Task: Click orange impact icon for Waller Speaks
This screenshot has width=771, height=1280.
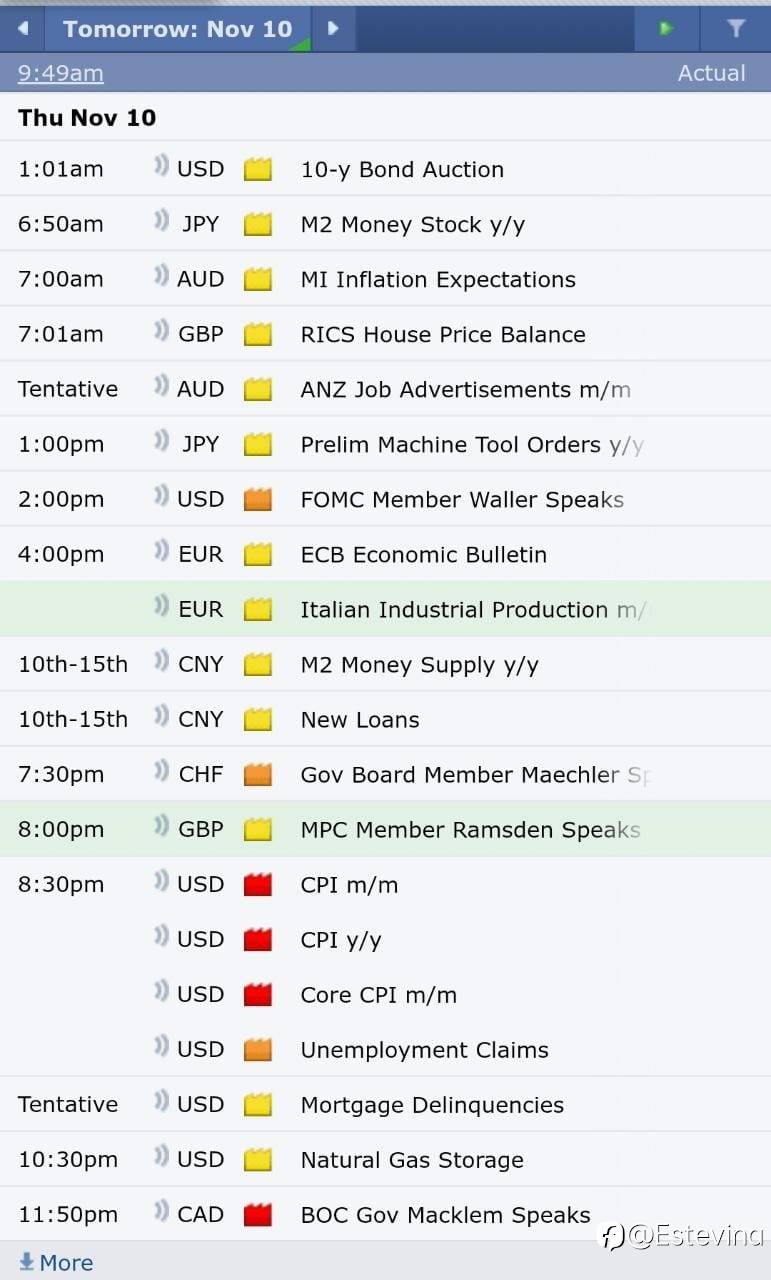Action: click(258, 499)
